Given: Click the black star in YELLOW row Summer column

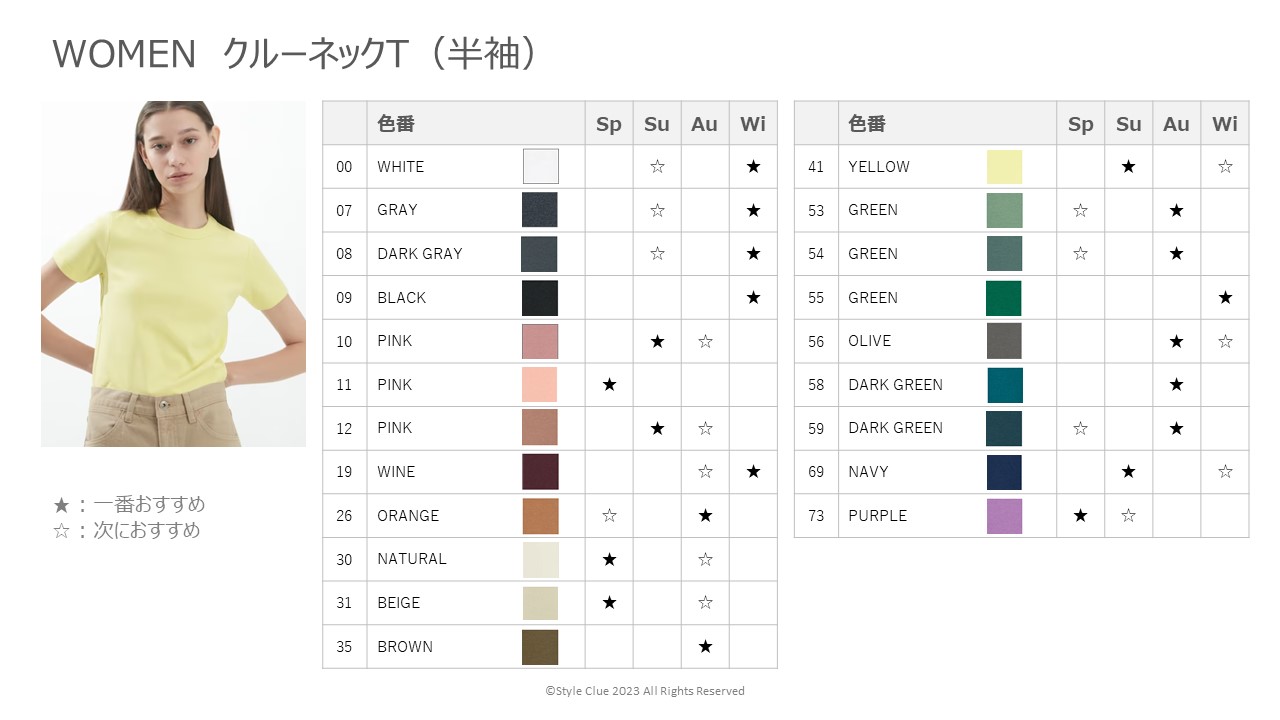Looking at the screenshot, I should click(x=1128, y=167).
